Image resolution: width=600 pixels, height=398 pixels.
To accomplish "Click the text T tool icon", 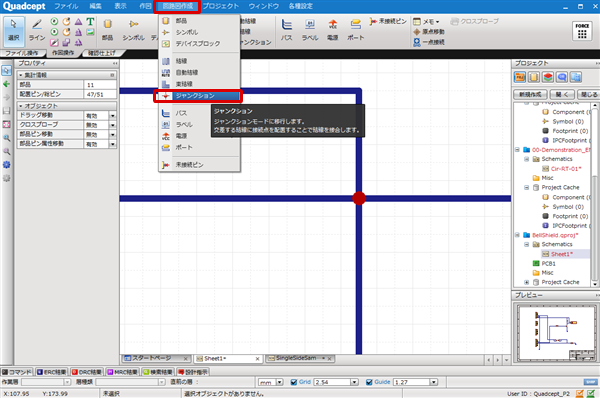I will point(90,21).
